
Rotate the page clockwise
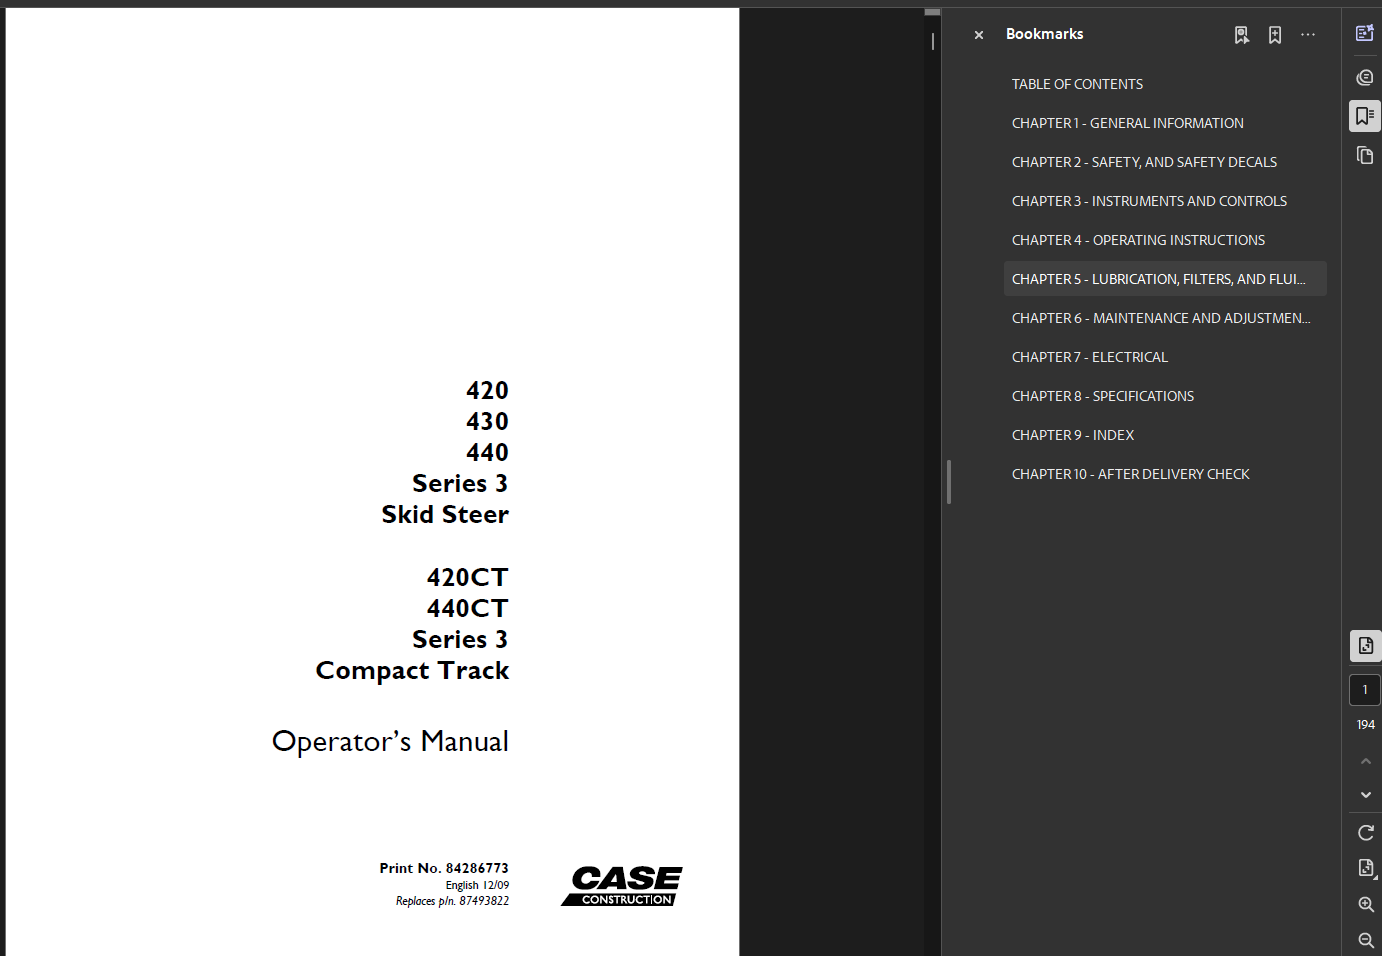tap(1365, 833)
